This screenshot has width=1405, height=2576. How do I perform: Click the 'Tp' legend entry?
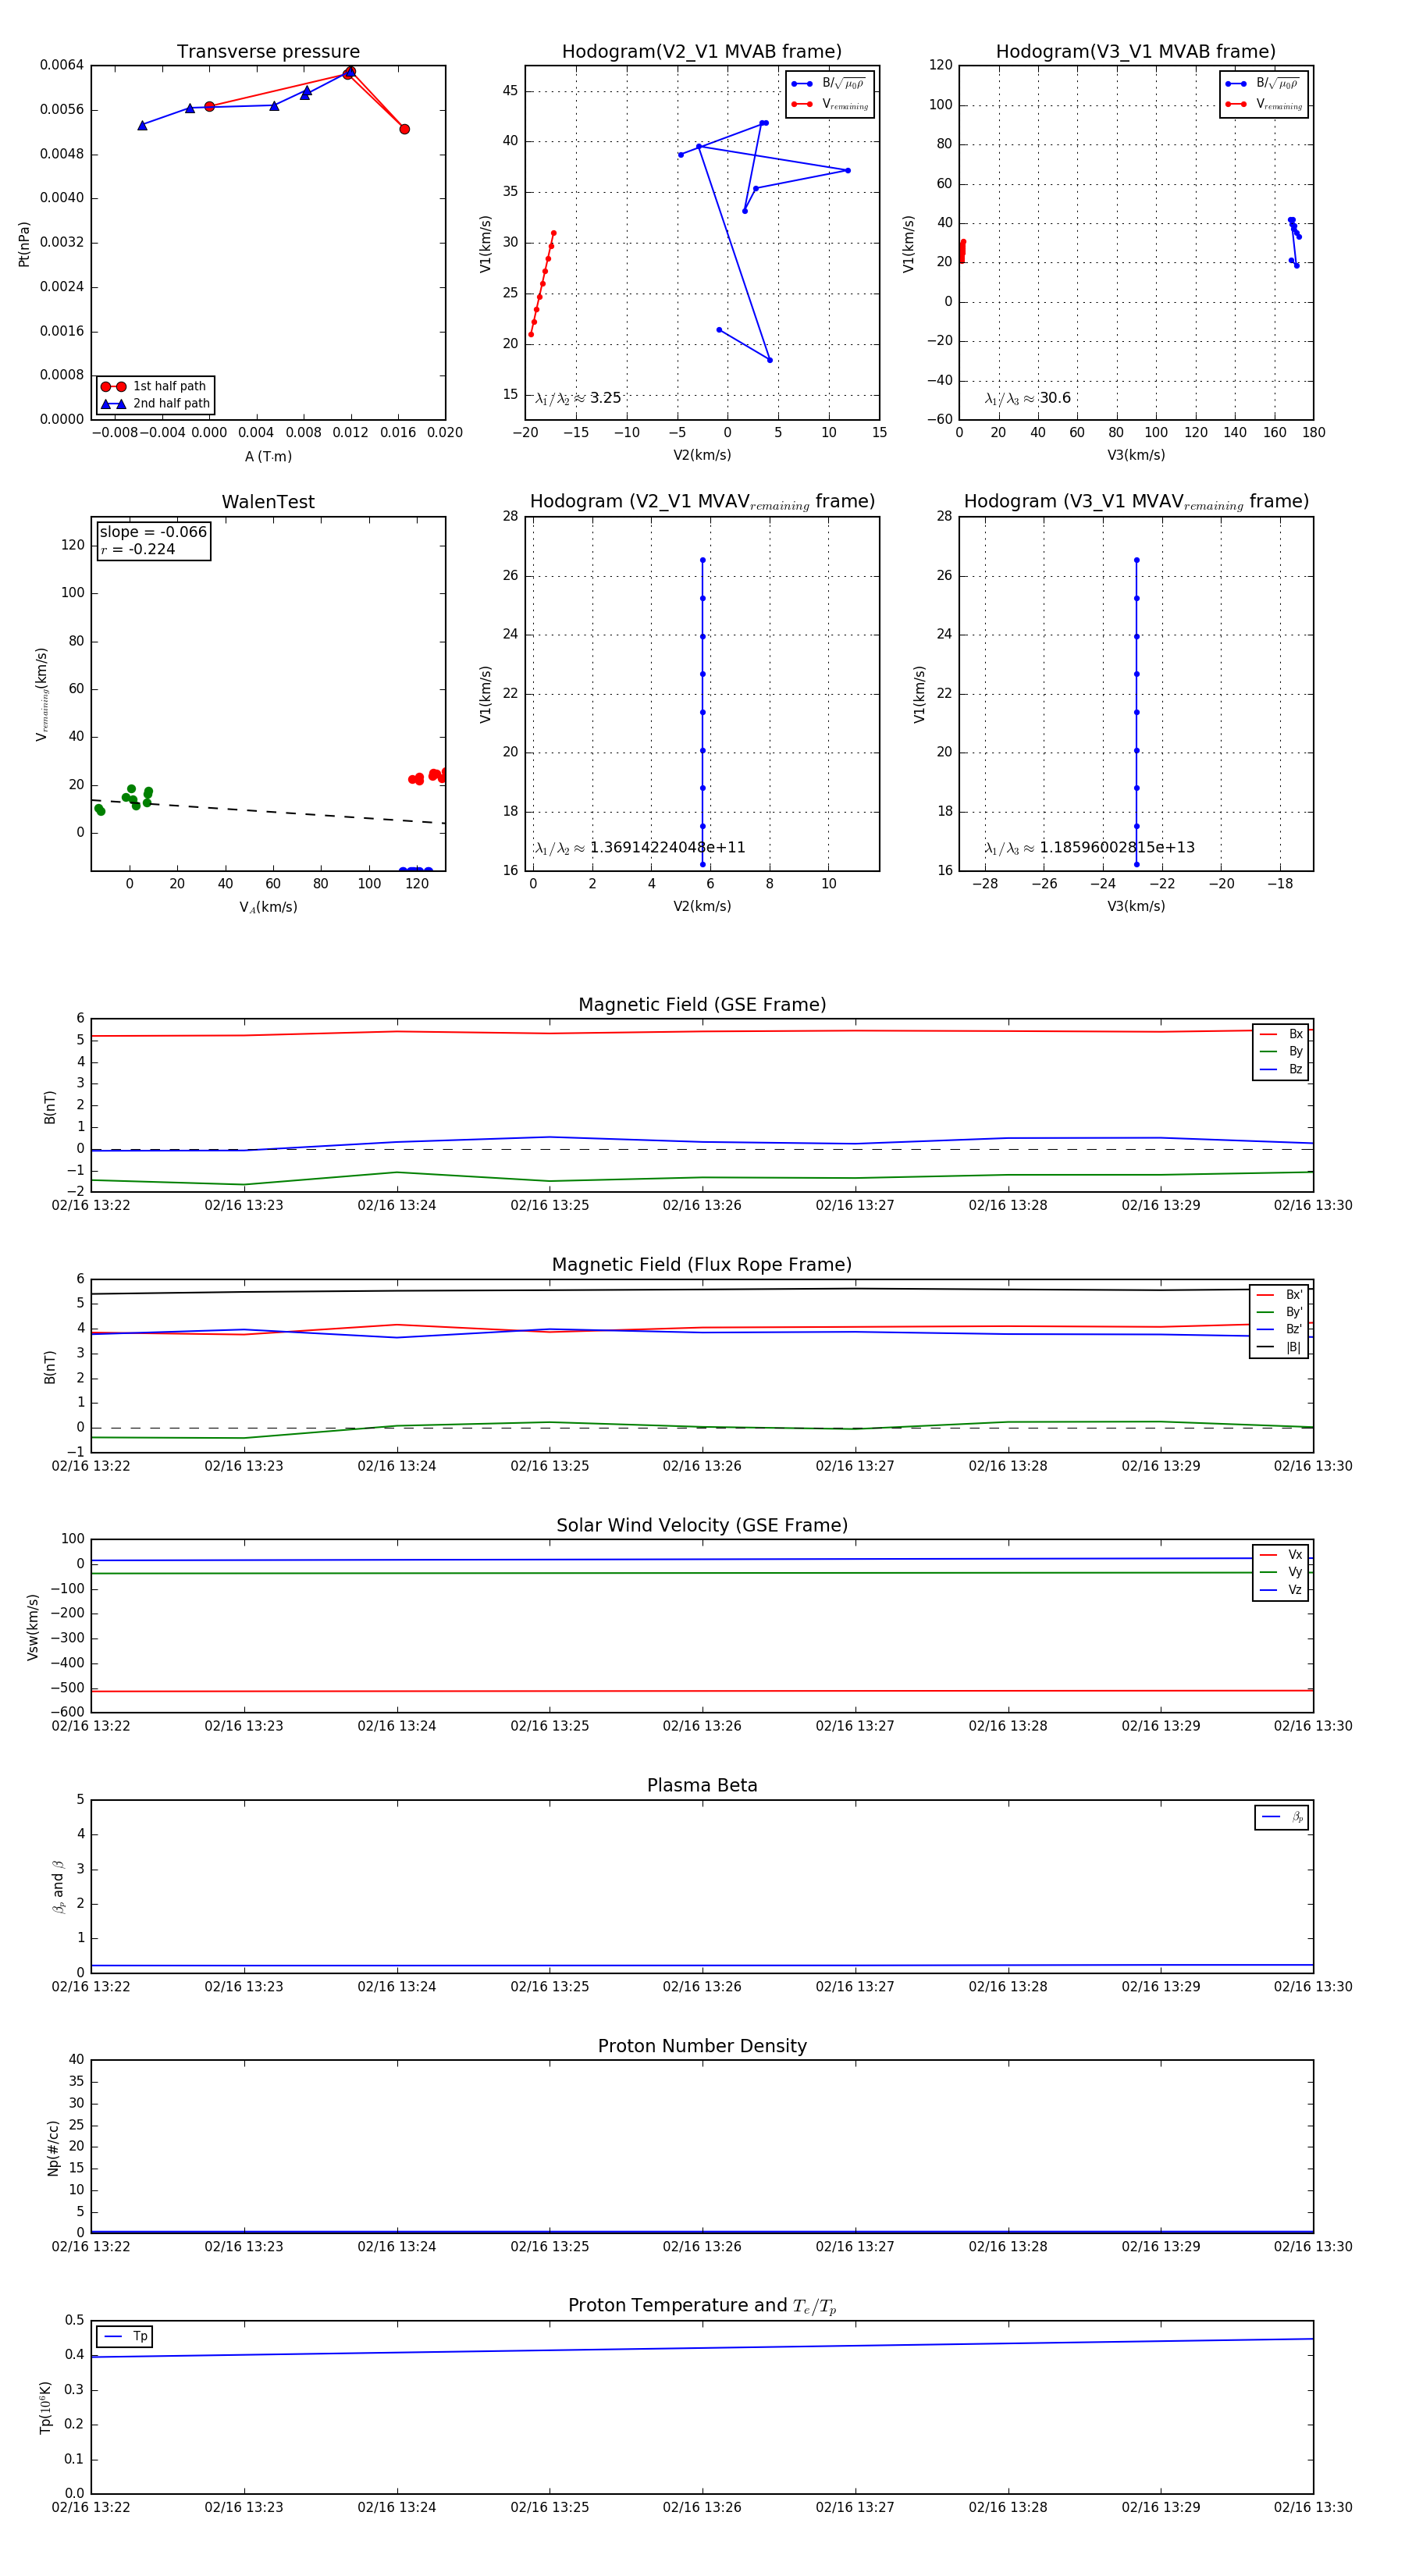(125, 2336)
